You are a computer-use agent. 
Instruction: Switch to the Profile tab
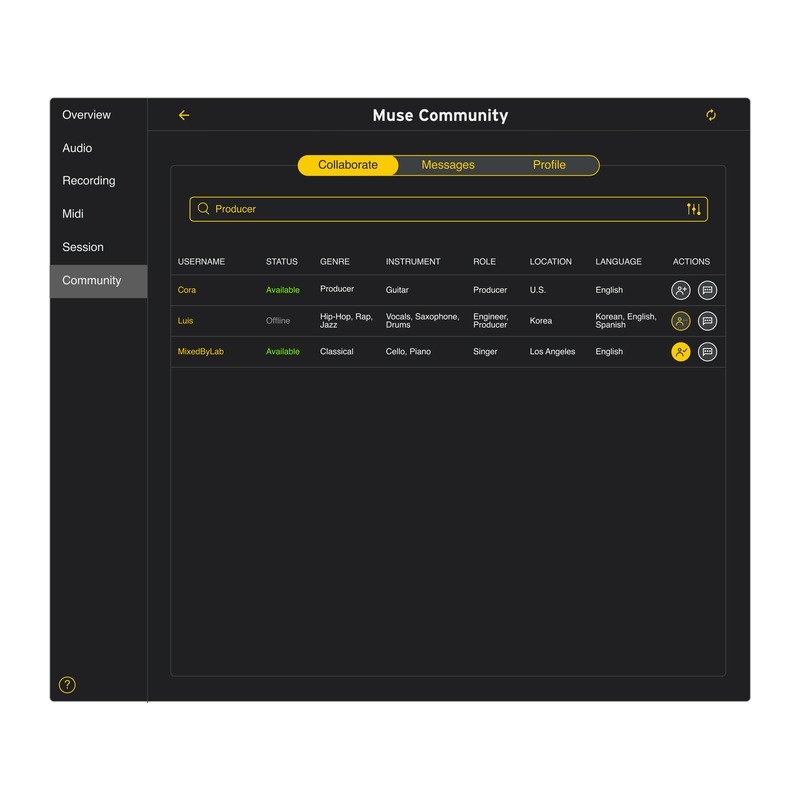point(549,165)
